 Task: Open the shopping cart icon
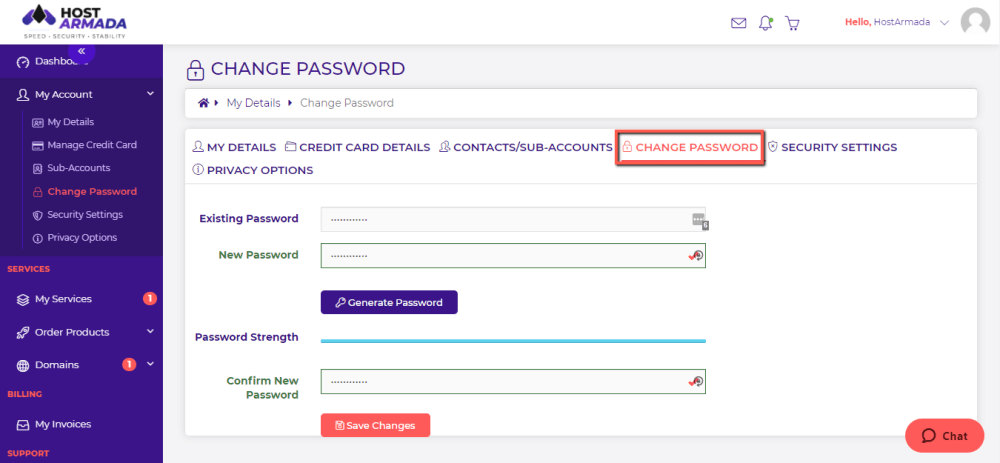tap(792, 23)
